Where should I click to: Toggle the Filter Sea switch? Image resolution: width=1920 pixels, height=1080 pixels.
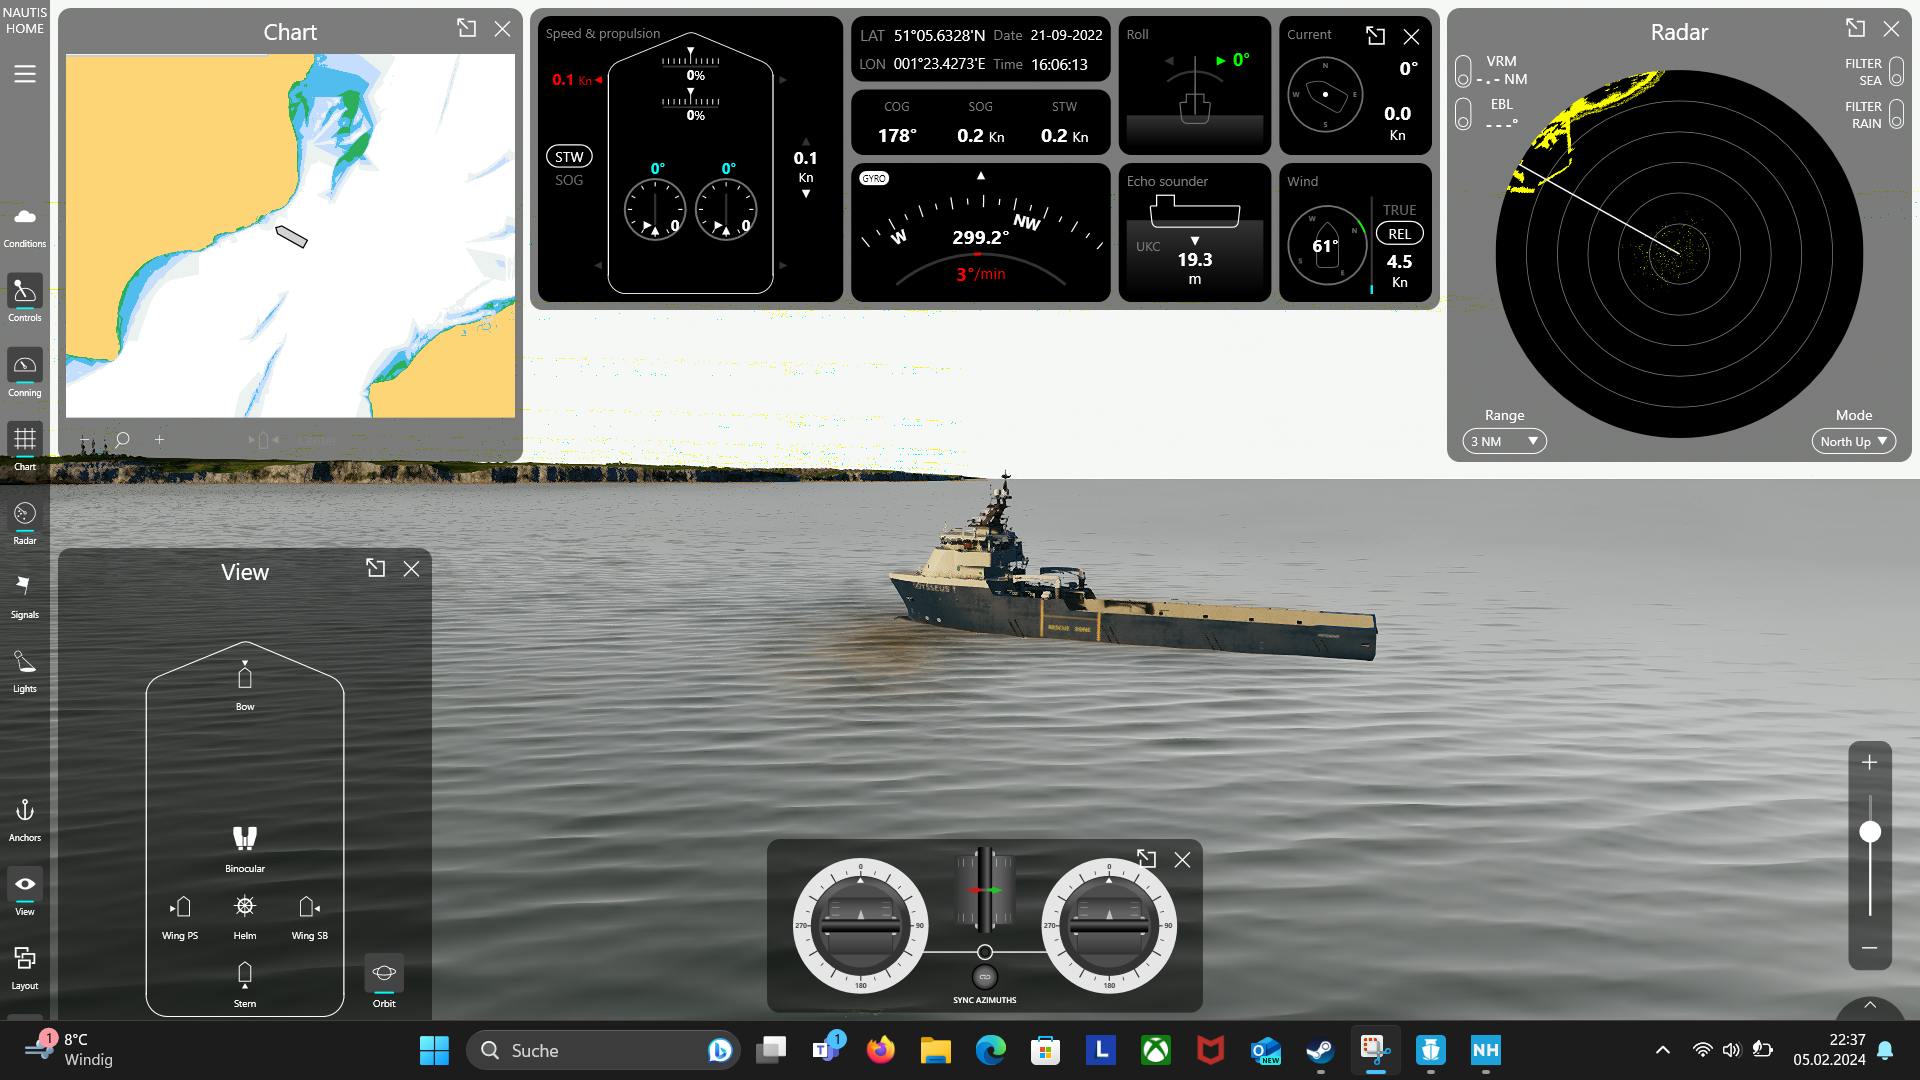pyautogui.click(x=1896, y=72)
